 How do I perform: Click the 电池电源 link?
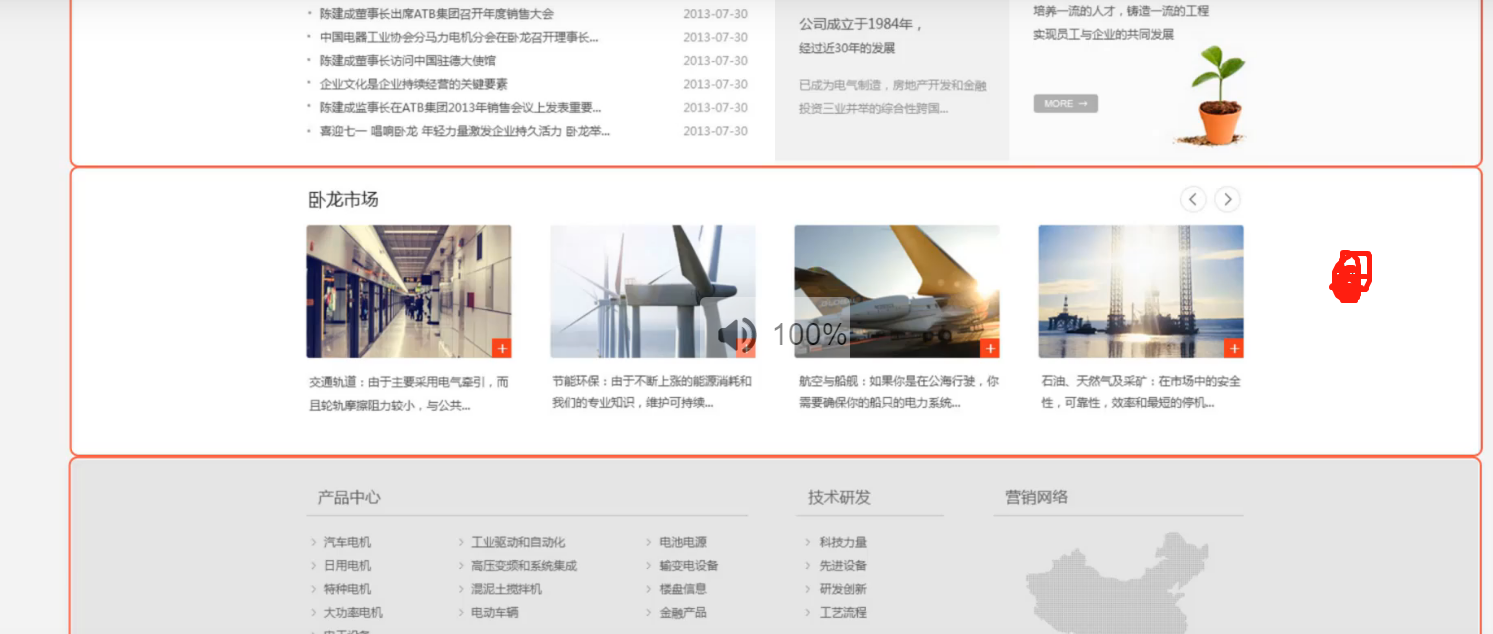(x=683, y=542)
